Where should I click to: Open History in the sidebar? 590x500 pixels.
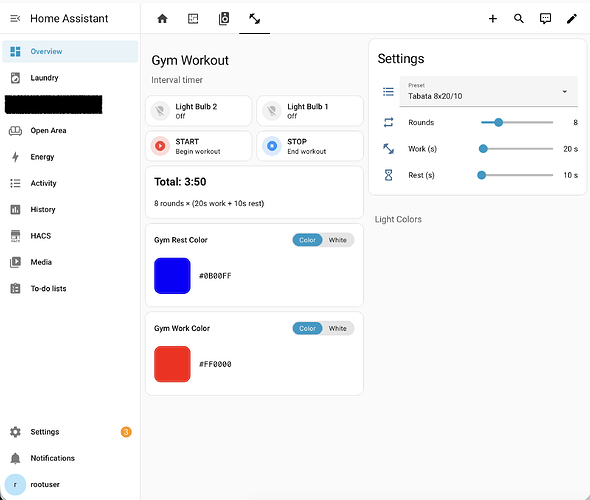click(x=70, y=210)
